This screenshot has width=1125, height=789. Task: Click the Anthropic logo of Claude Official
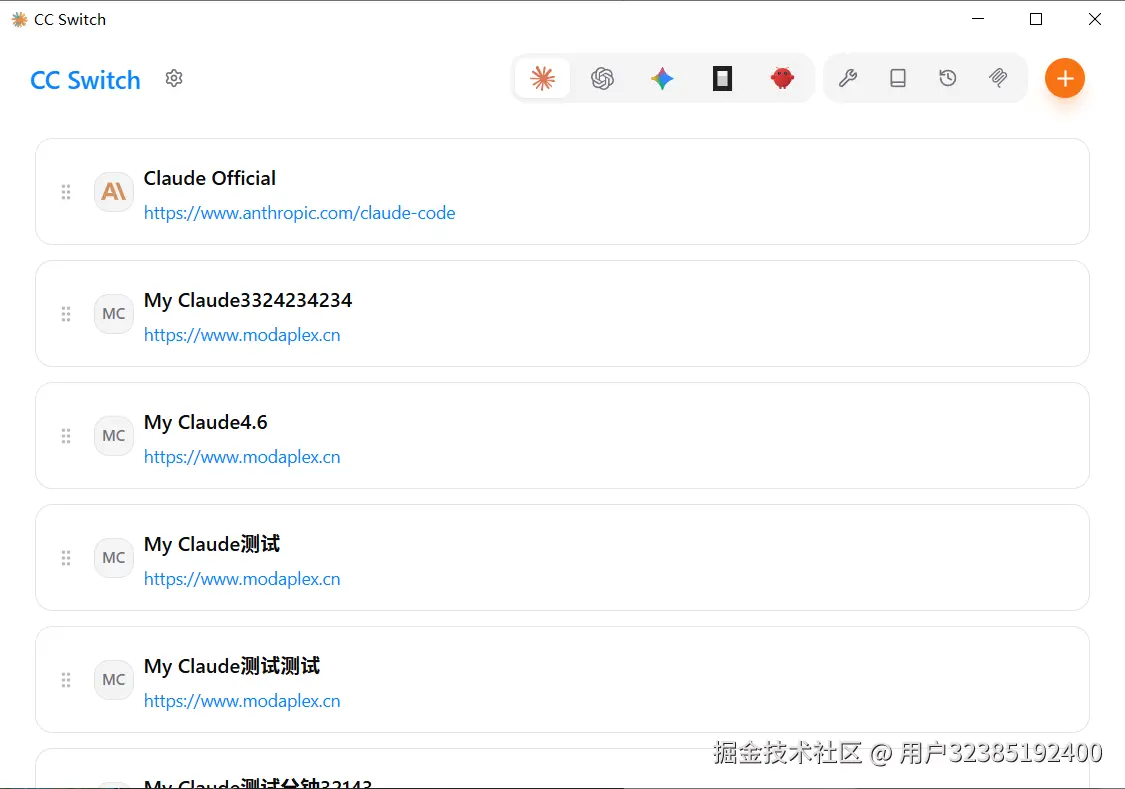point(113,192)
